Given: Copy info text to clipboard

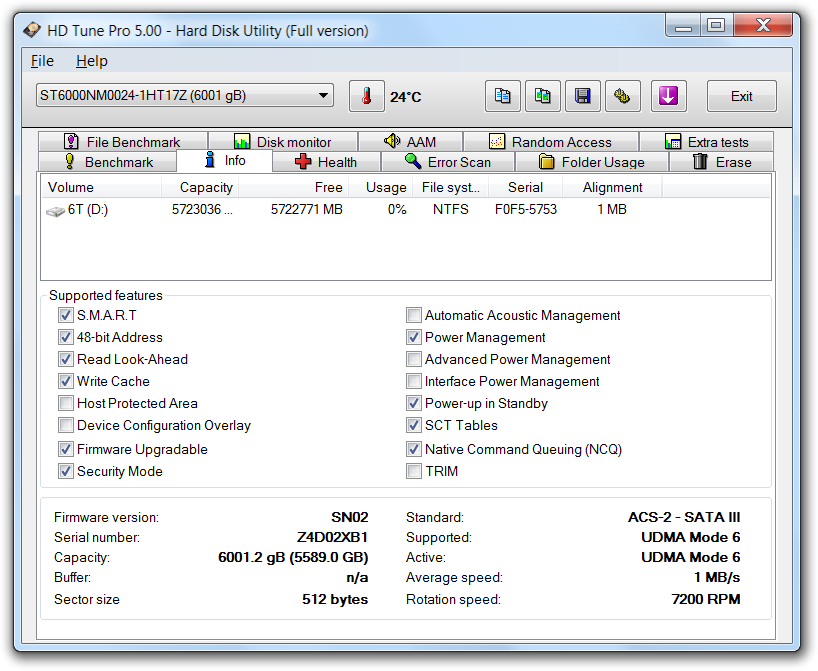Looking at the screenshot, I should [503, 97].
